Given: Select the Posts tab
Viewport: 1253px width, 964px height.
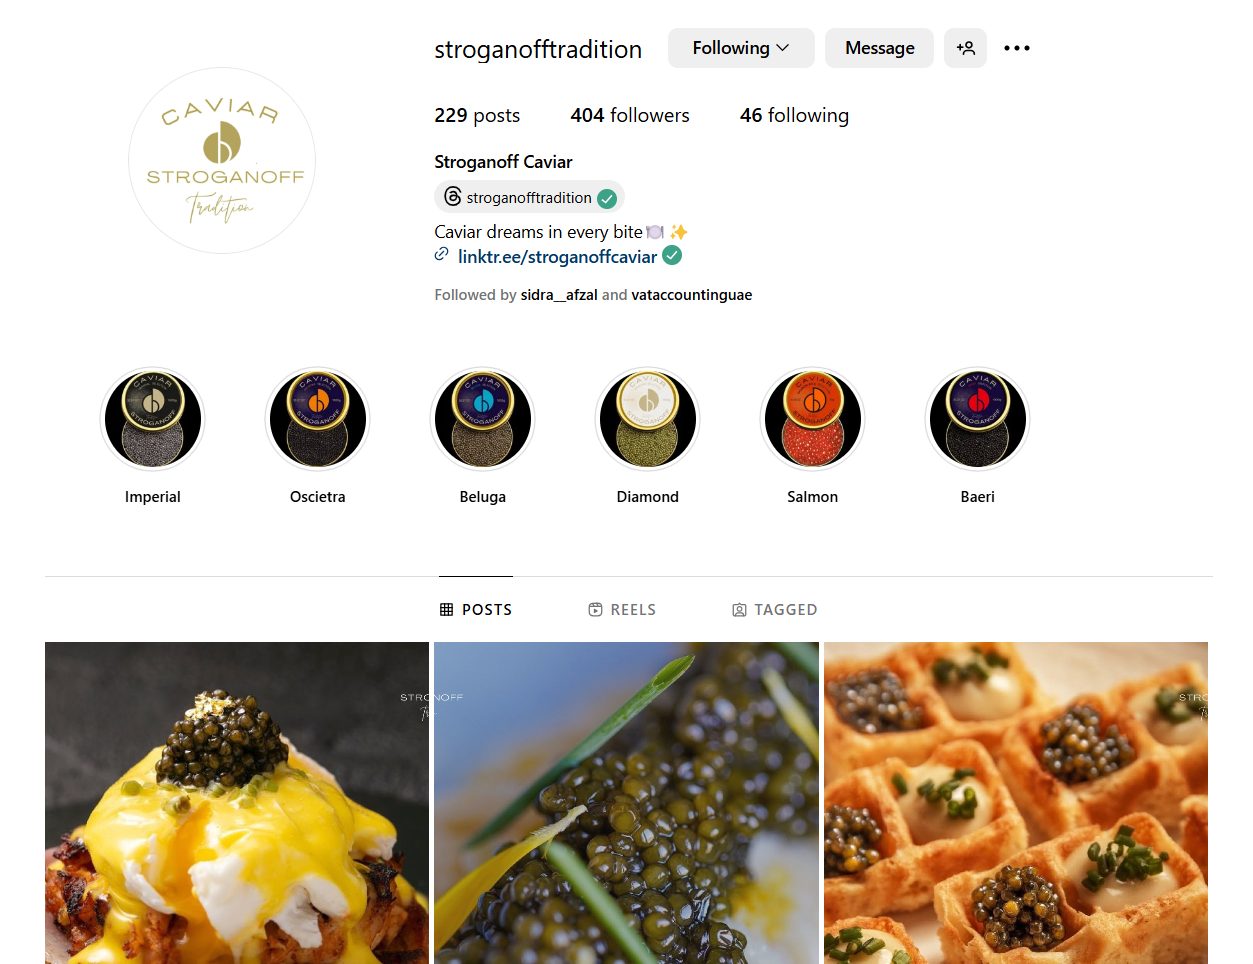Looking at the screenshot, I should coord(476,609).
